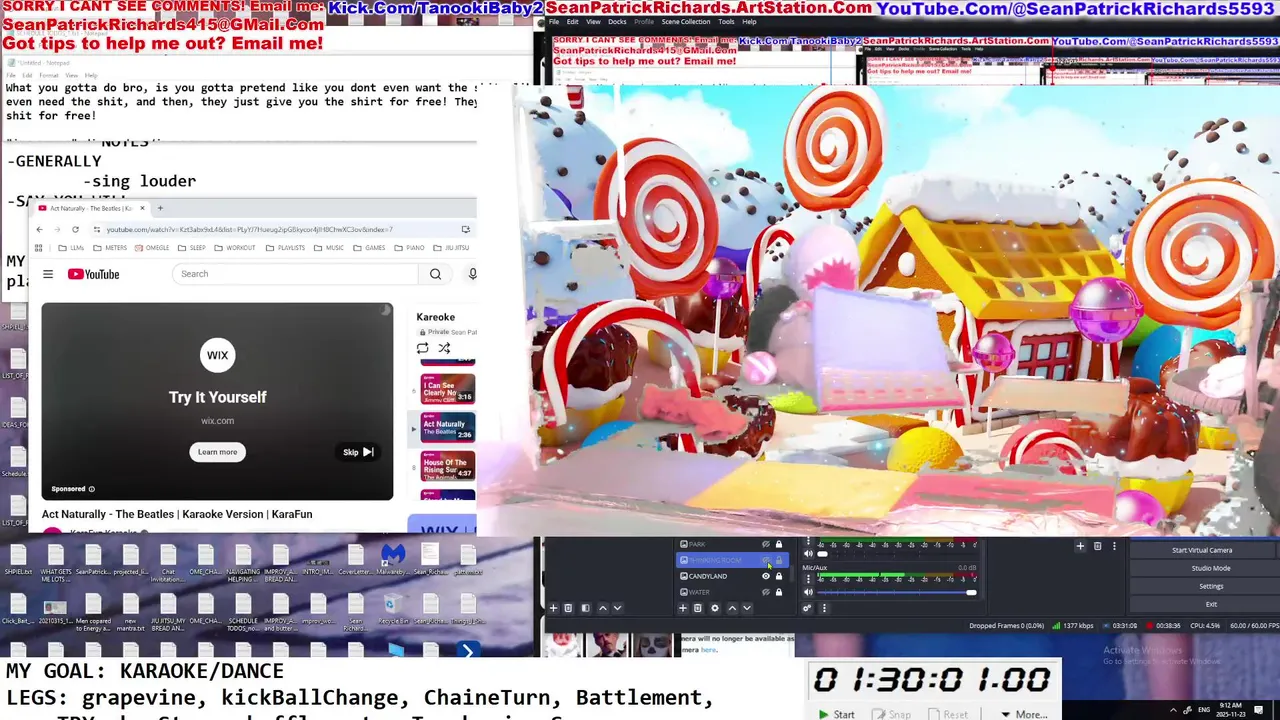This screenshot has width=1280, height=720.
Task: Click the YouTube search magnifier button
Action: (435, 274)
